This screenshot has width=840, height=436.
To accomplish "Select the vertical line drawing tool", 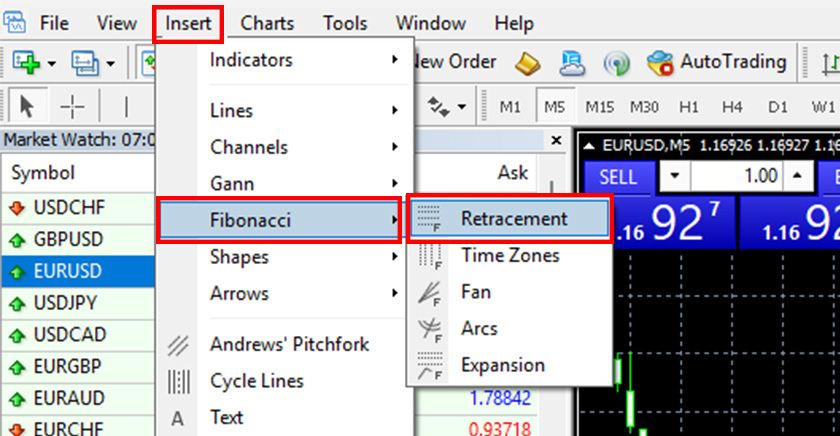I will tap(126, 106).
